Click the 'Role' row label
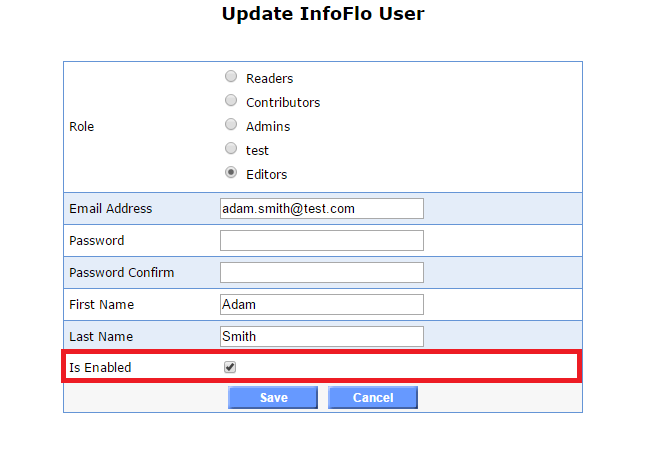672x461 pixels. tap(81, 127)
